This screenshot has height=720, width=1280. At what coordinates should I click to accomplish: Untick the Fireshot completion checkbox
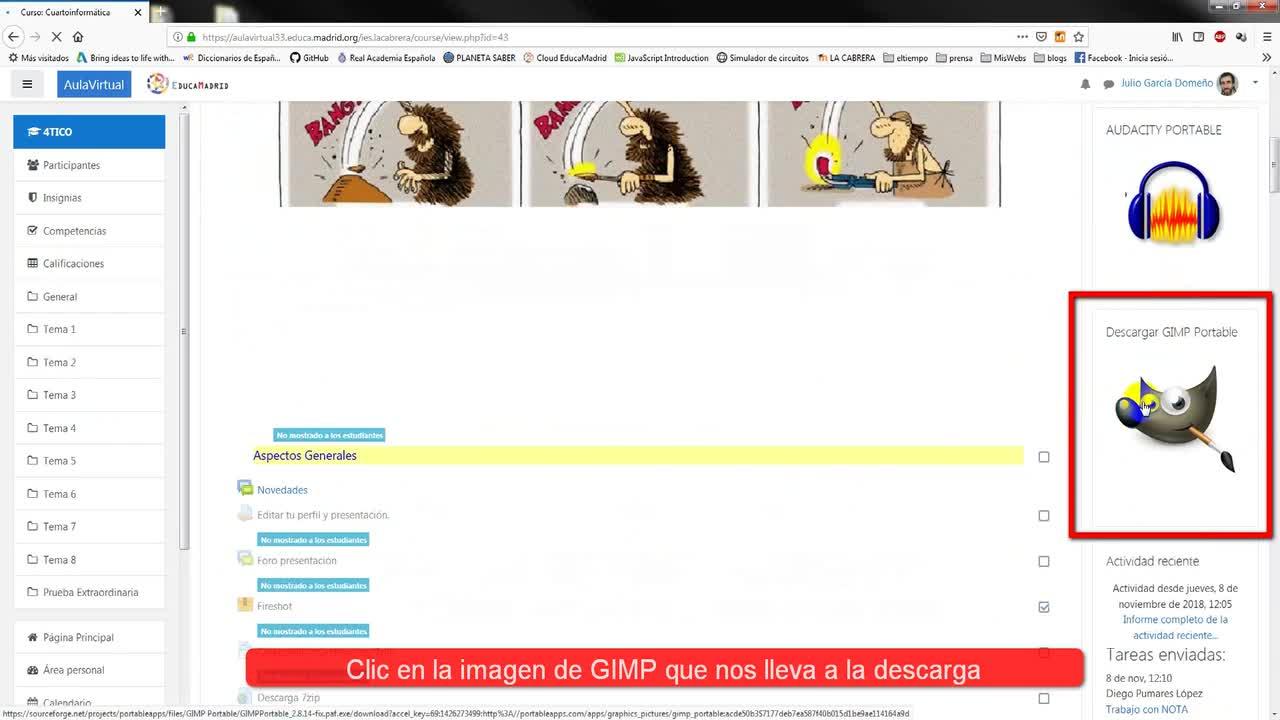coord(1044,607)
